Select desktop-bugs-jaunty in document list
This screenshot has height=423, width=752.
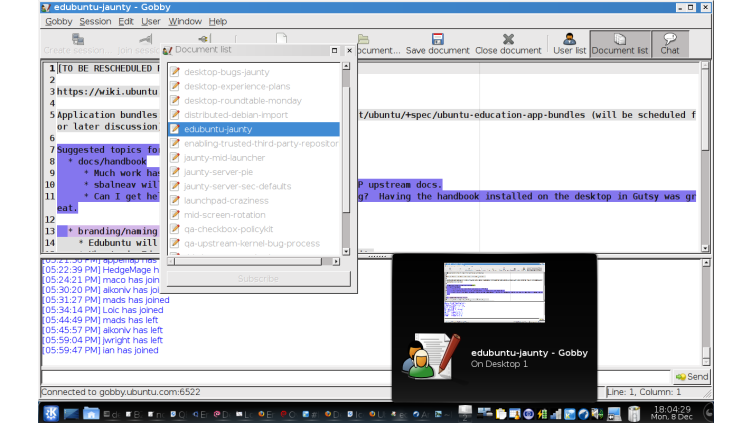point(254,72)
